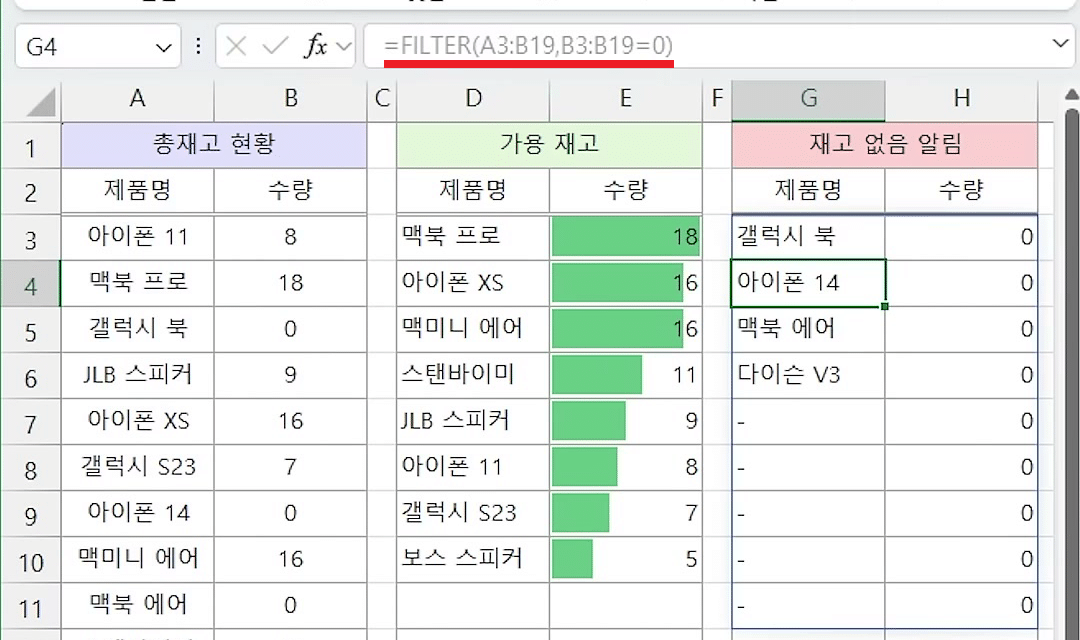The height and width of the screenshot is (640, 1080).
Task: Select row 4 header
Action: (31, 284)
